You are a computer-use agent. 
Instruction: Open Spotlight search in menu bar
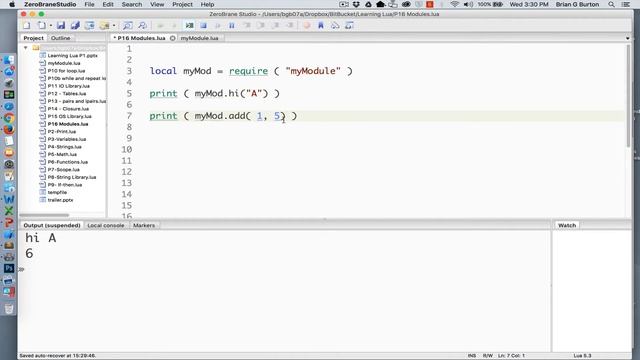point(611,4)
